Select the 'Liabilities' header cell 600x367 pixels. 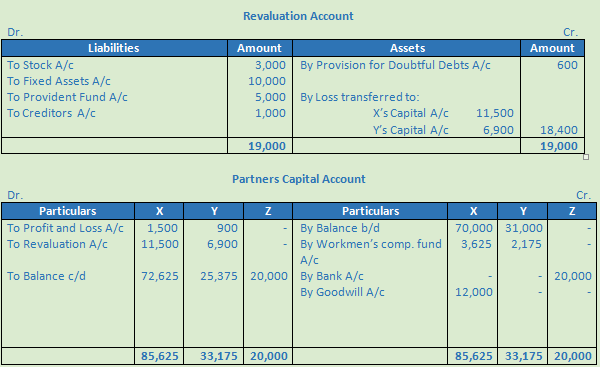point(114,48)
